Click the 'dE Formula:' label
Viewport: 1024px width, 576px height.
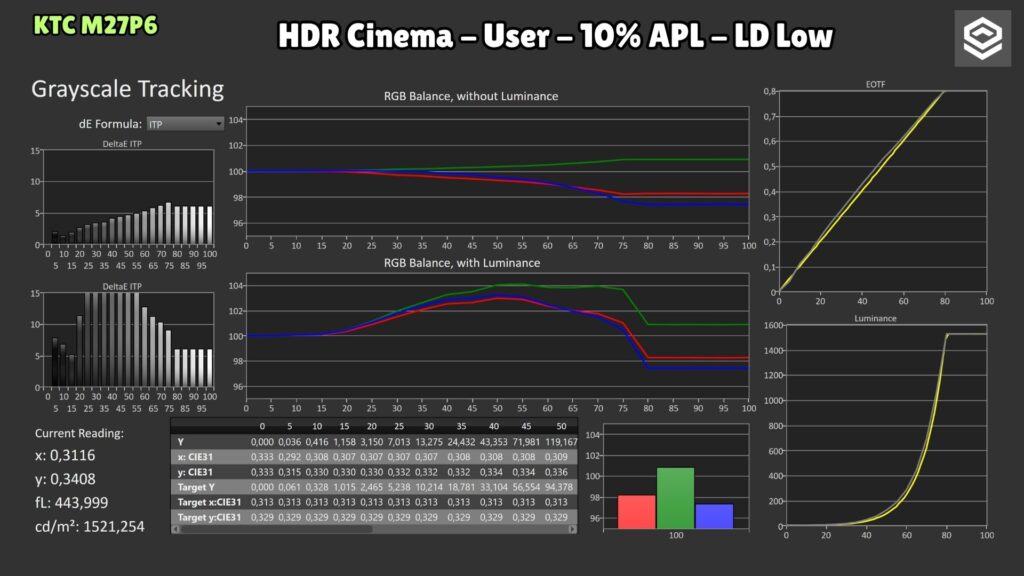(x=110, y=123)
